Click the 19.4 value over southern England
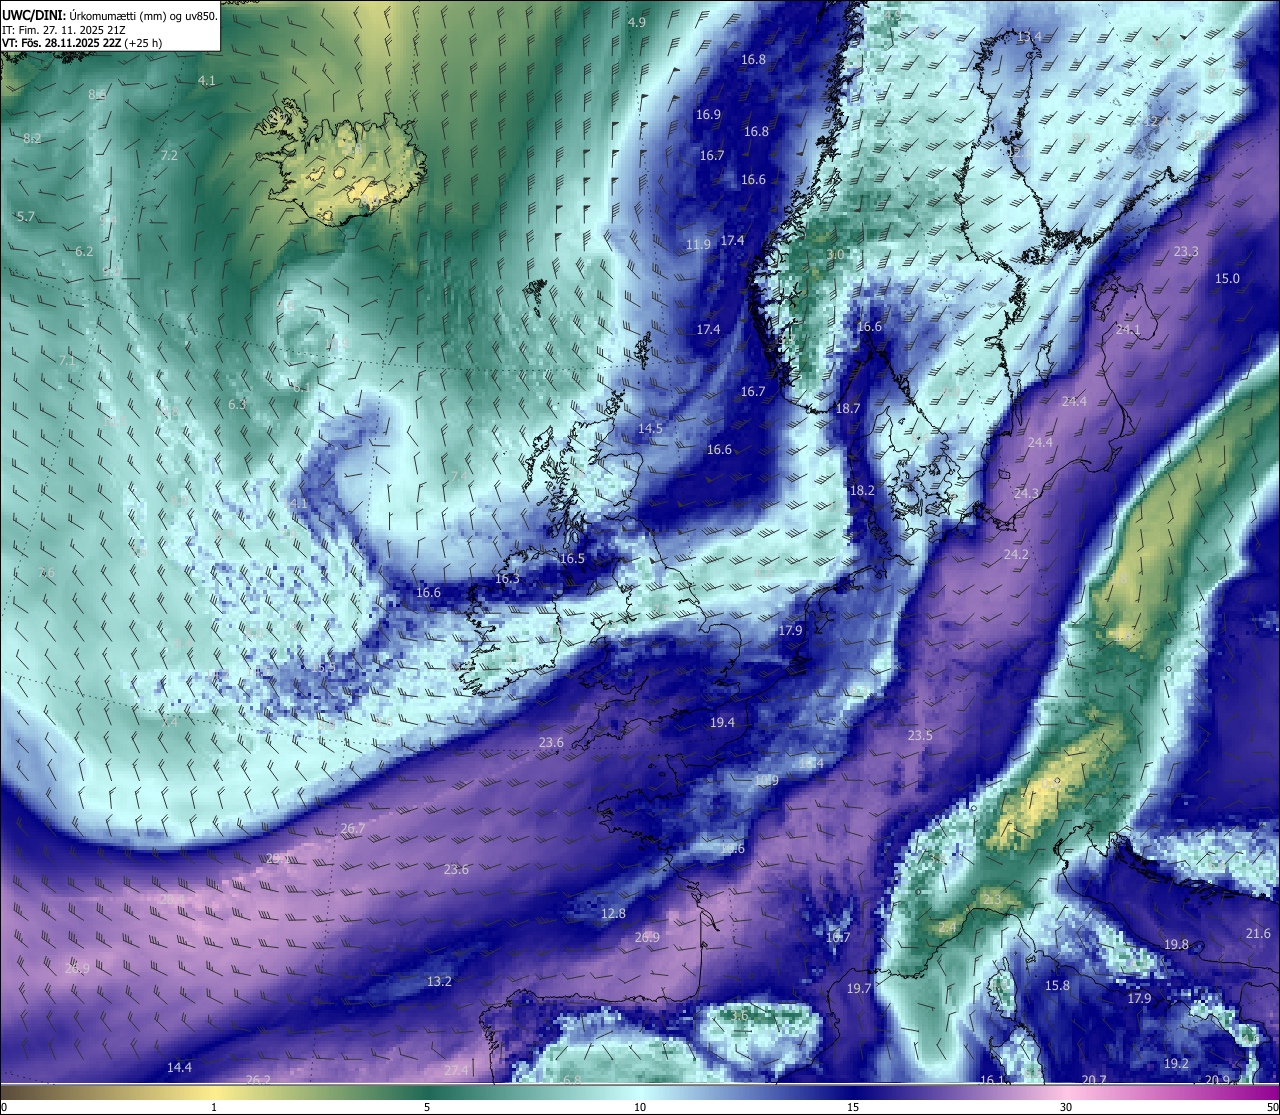 pos(722,722)
